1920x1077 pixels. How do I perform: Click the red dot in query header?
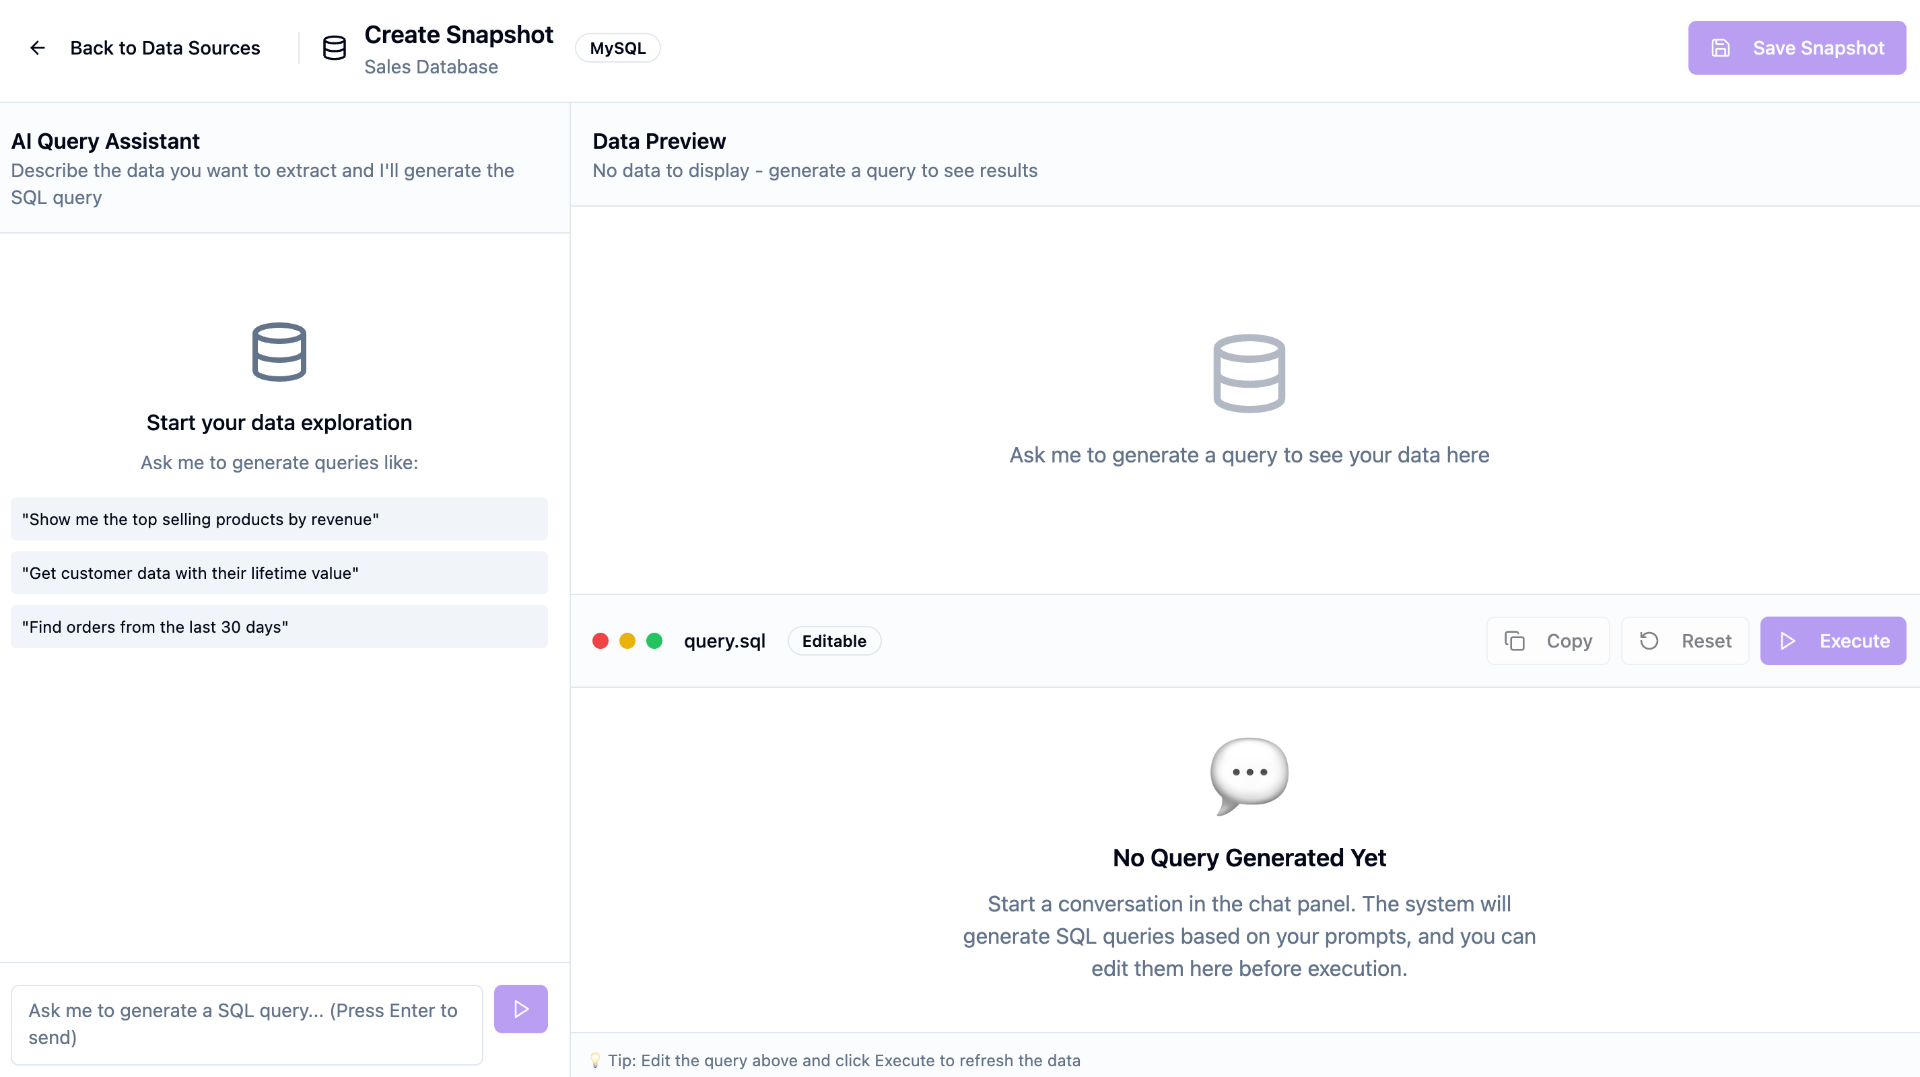(x=600, y=641)
